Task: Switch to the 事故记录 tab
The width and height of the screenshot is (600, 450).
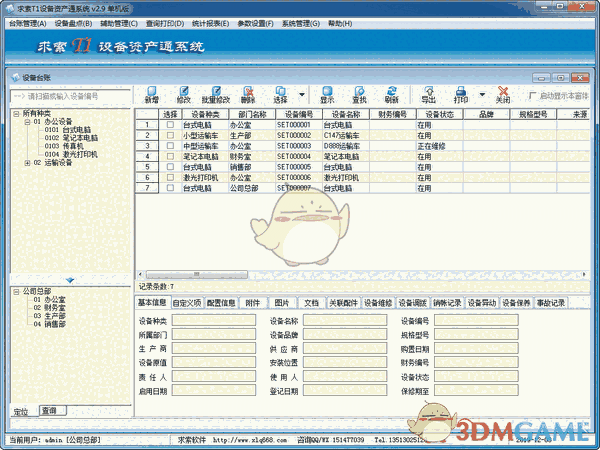Action: point(551,303)
